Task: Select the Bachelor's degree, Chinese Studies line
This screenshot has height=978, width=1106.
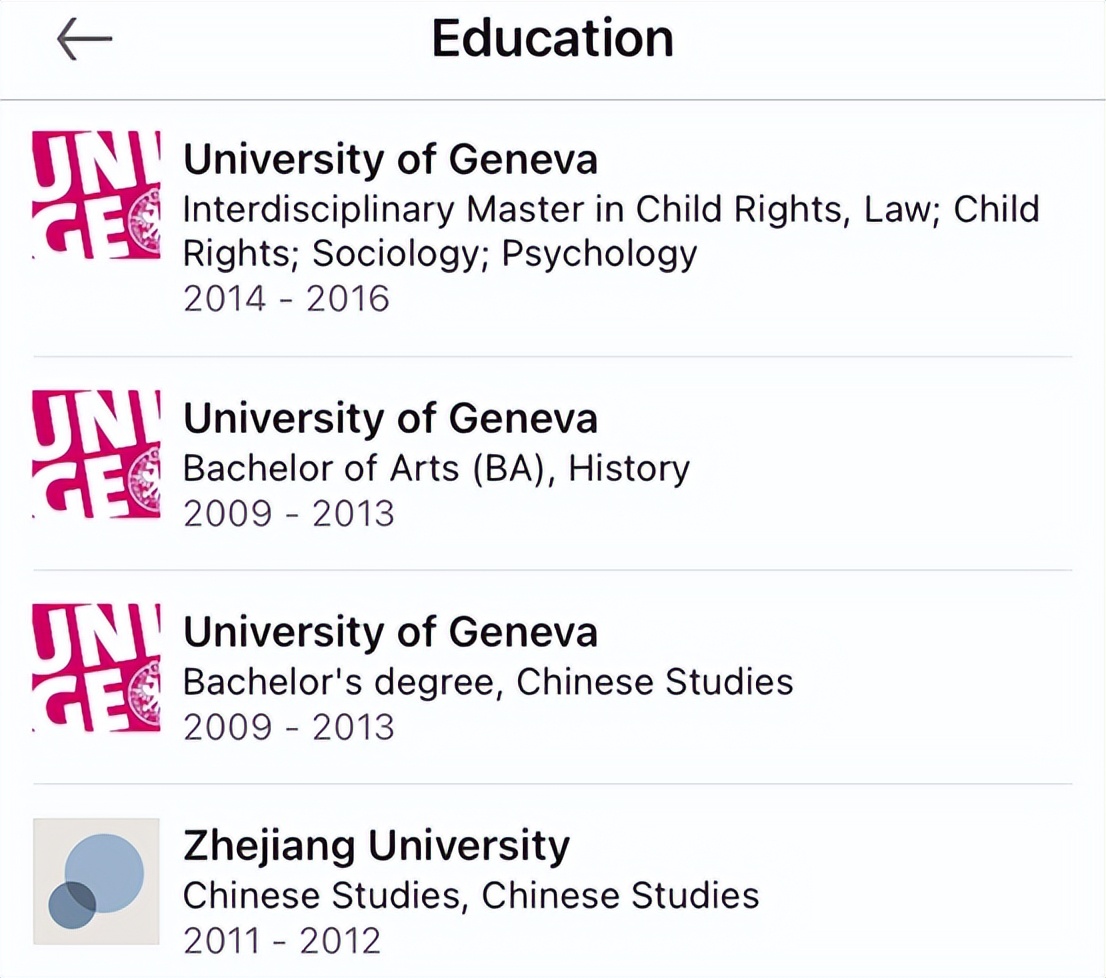Action: click(x=488, y=681)
